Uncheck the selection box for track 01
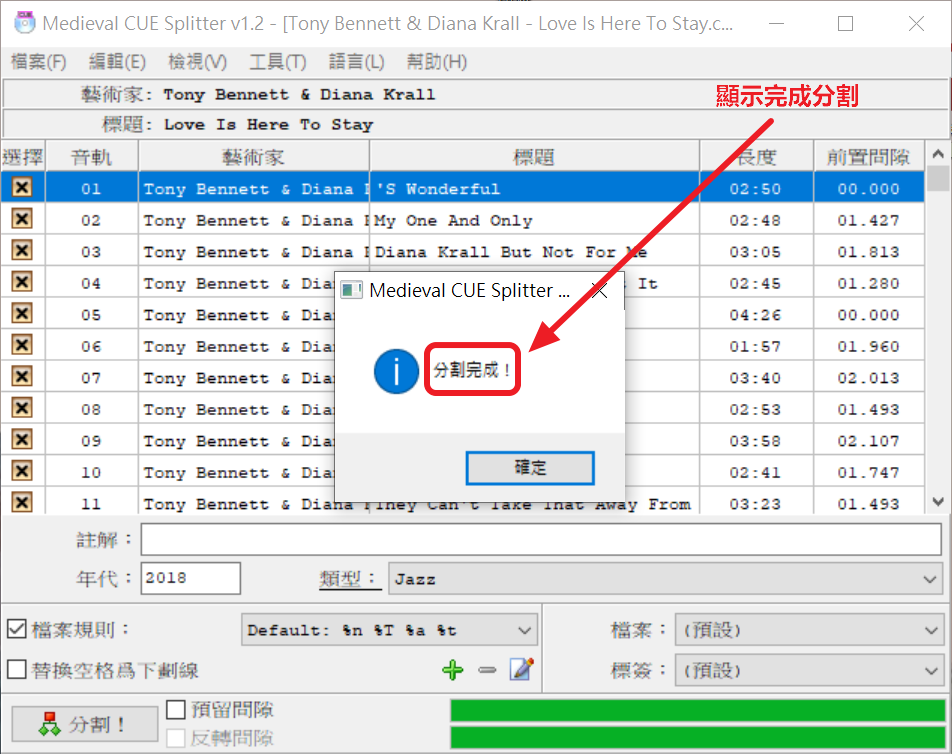 point(22,187)
